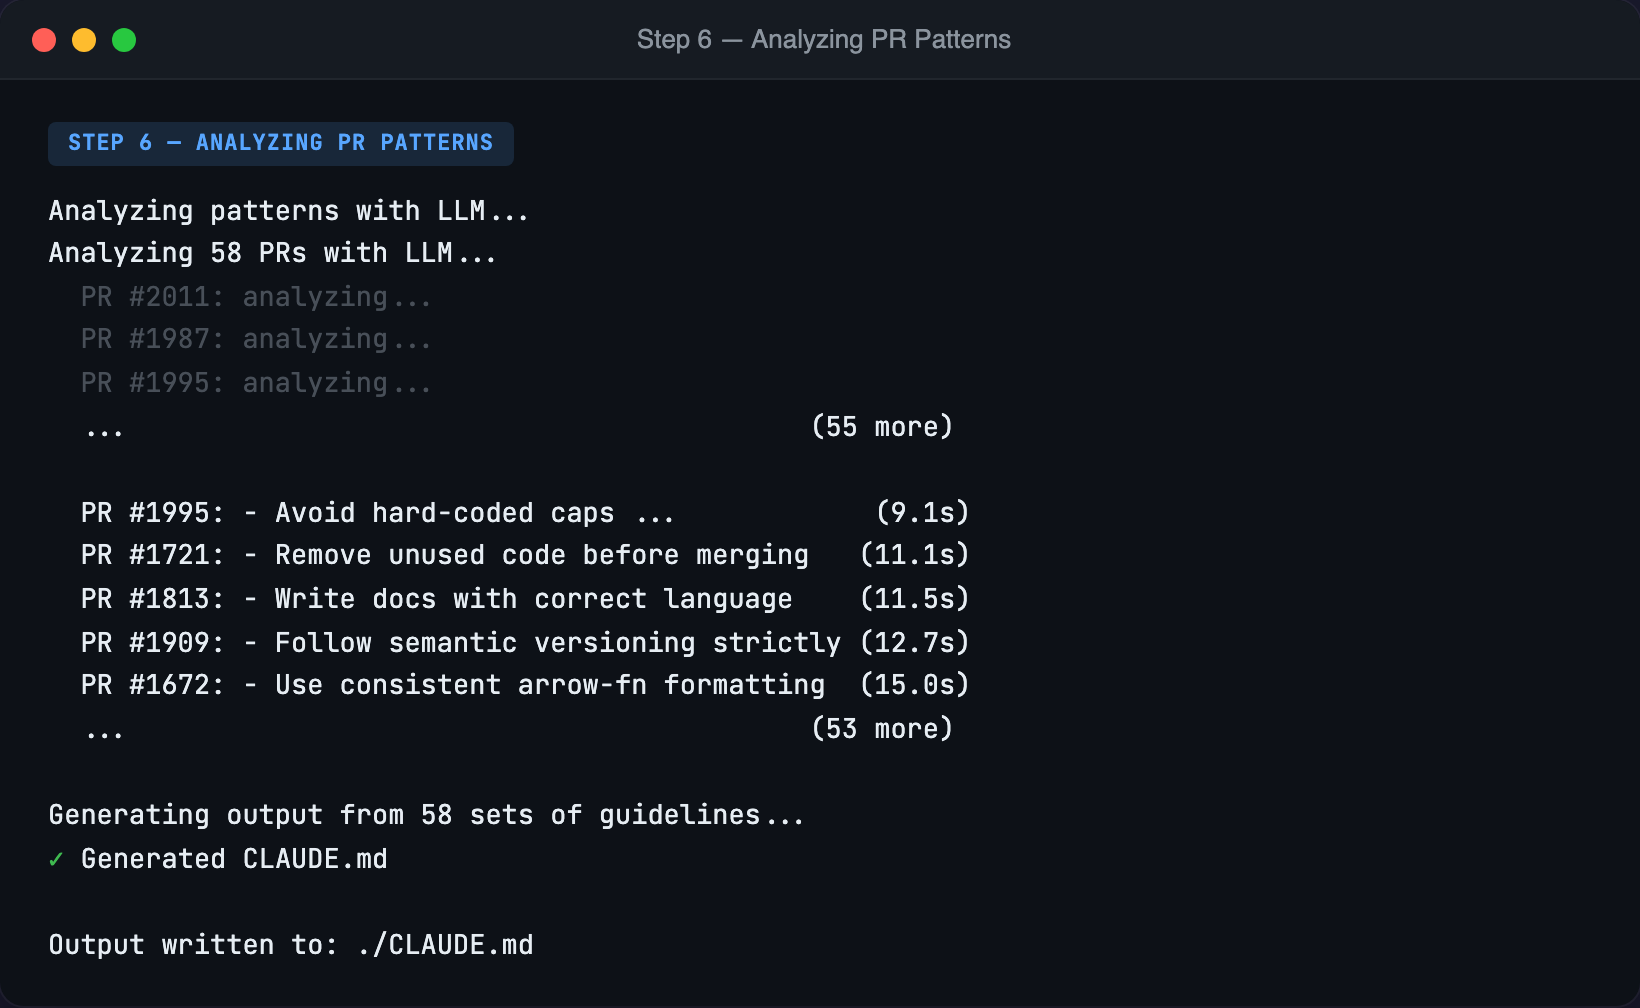
Task: Expand the (53 more) guidelines list
Action: [884, 728]
